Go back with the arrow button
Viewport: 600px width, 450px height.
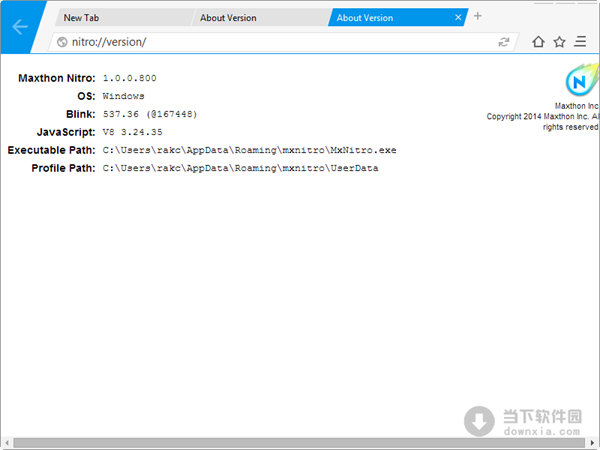[20, 27]
